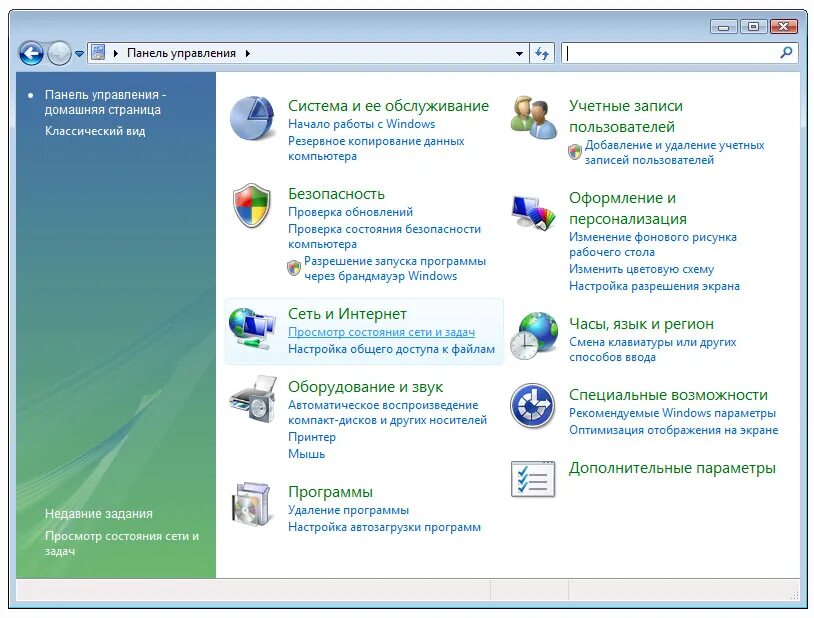Screen dimensions: 814x618
Task: Click 'Изменение фонового рисунка рабочего стола' link
Action: click(x=653, y=245)
